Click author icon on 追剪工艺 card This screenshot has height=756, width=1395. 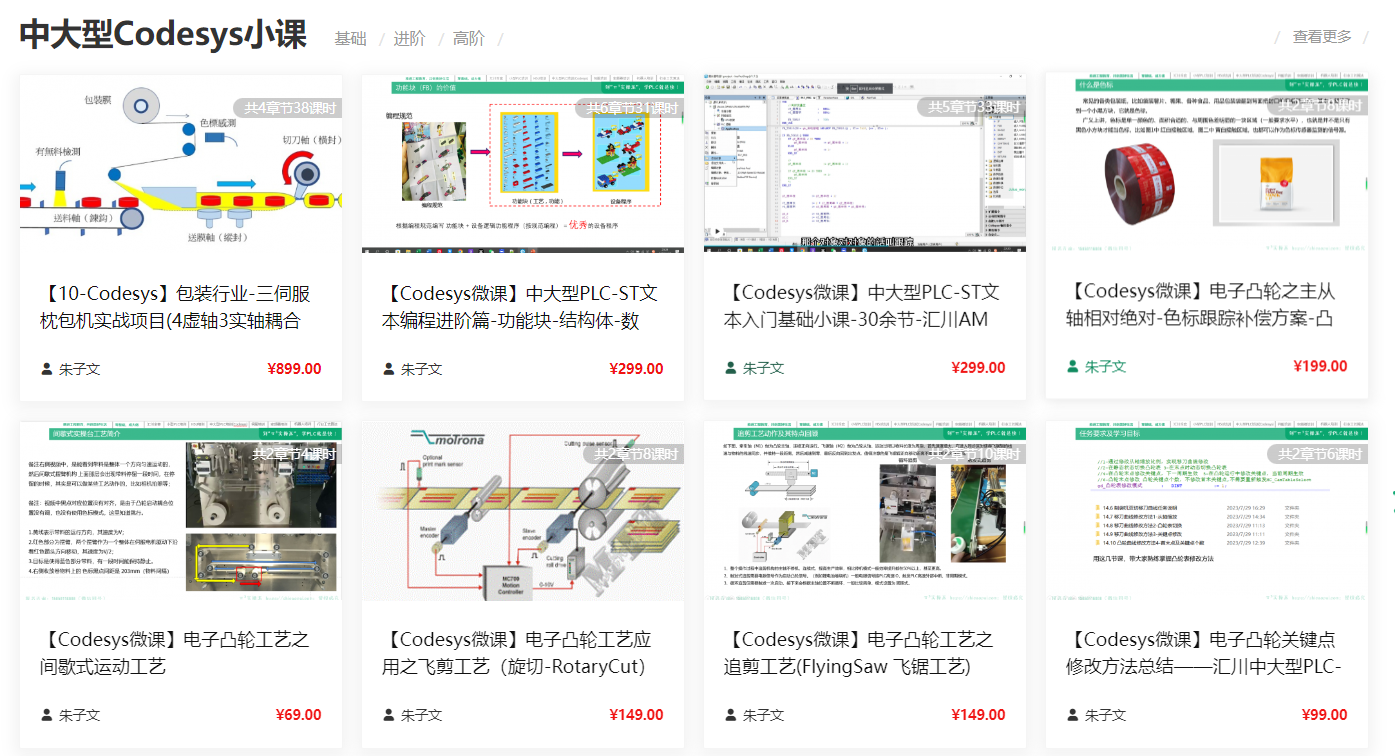pyautogui.click(x=730, y=715)
